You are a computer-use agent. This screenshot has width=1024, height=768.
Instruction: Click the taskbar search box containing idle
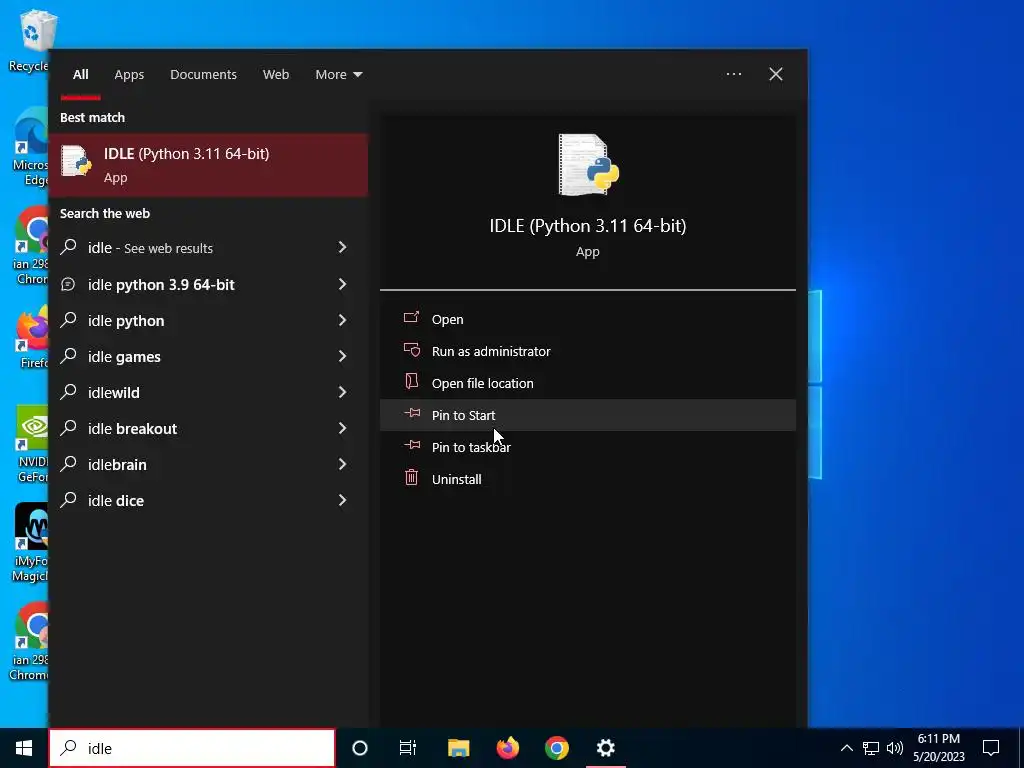(192, 748)
